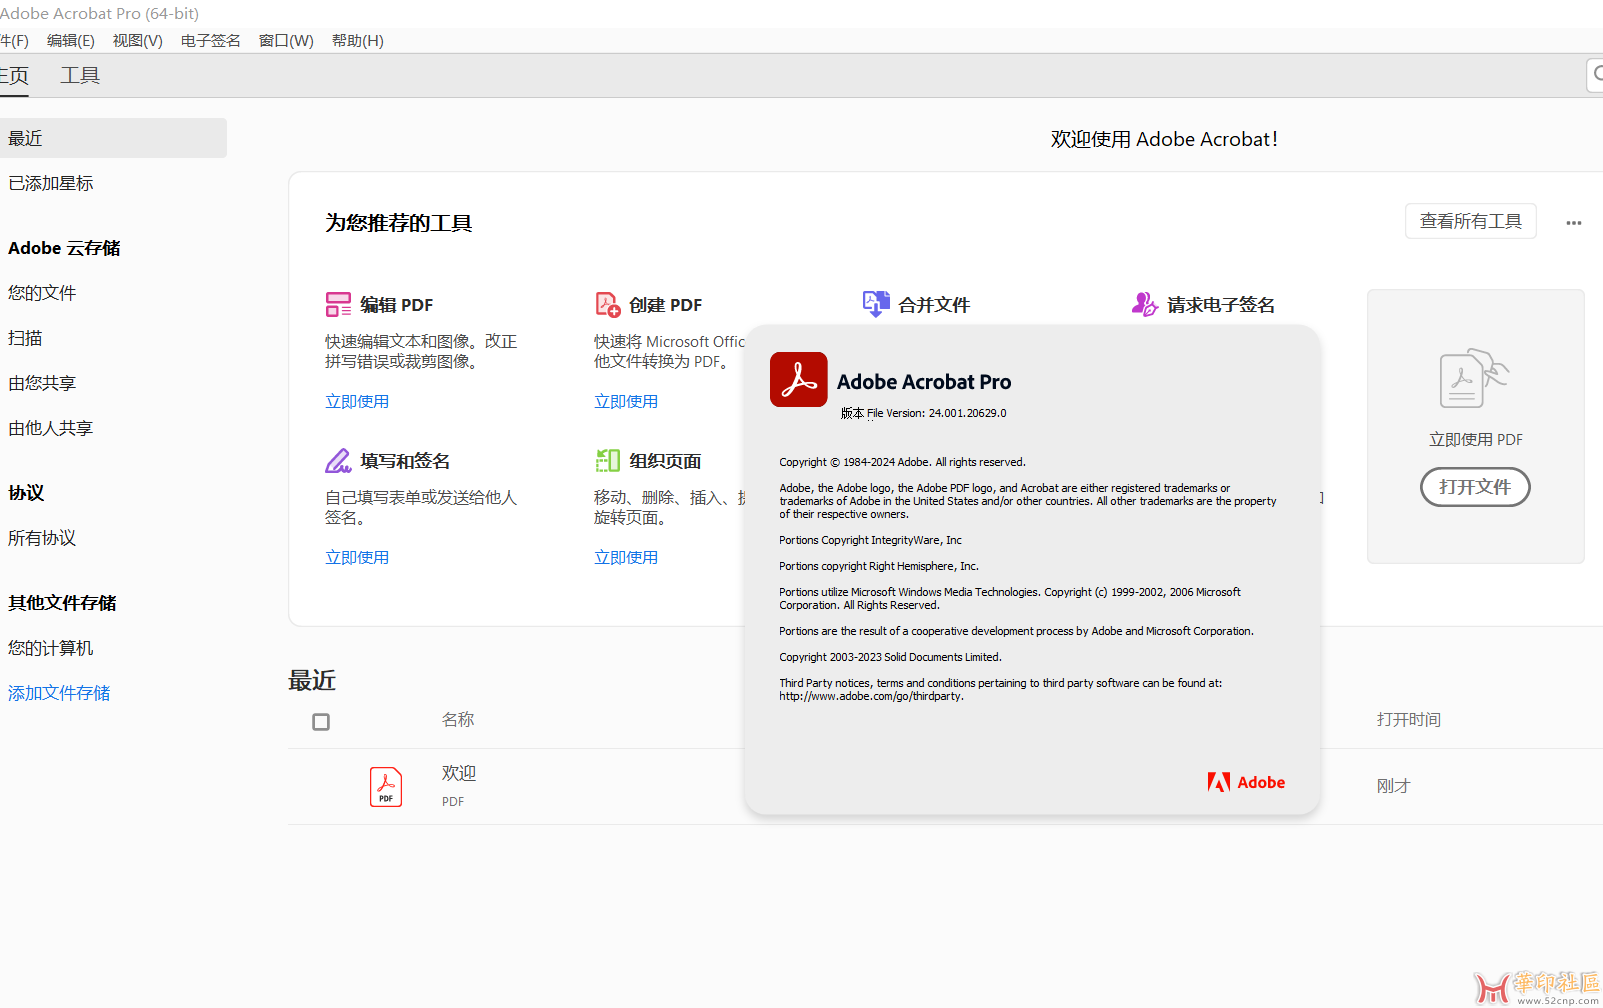Select 最近 in the left sidebar
This screenshot has height=1008, width=1603.
(113, 138)
